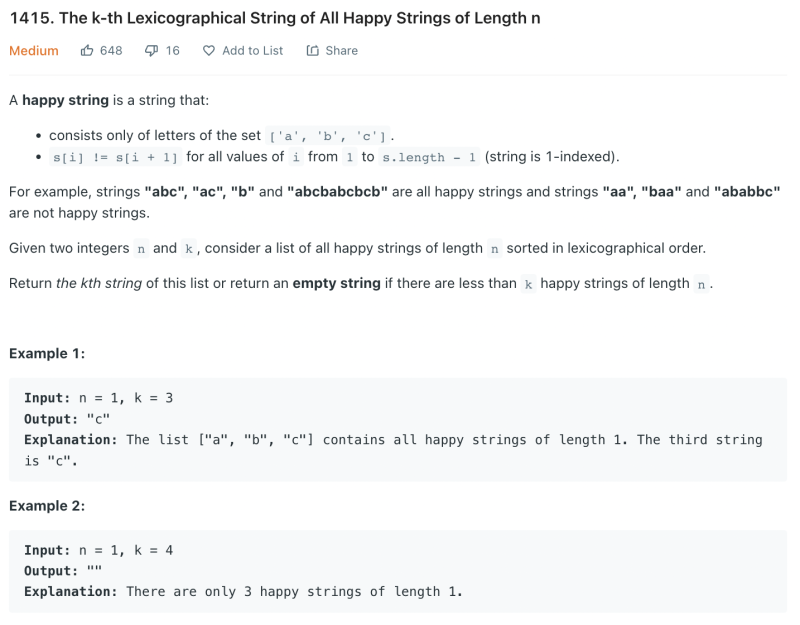The width and height of the screenshot is (800, 625).
Task: Click the 648 likes count
Action: pos(111,50)
